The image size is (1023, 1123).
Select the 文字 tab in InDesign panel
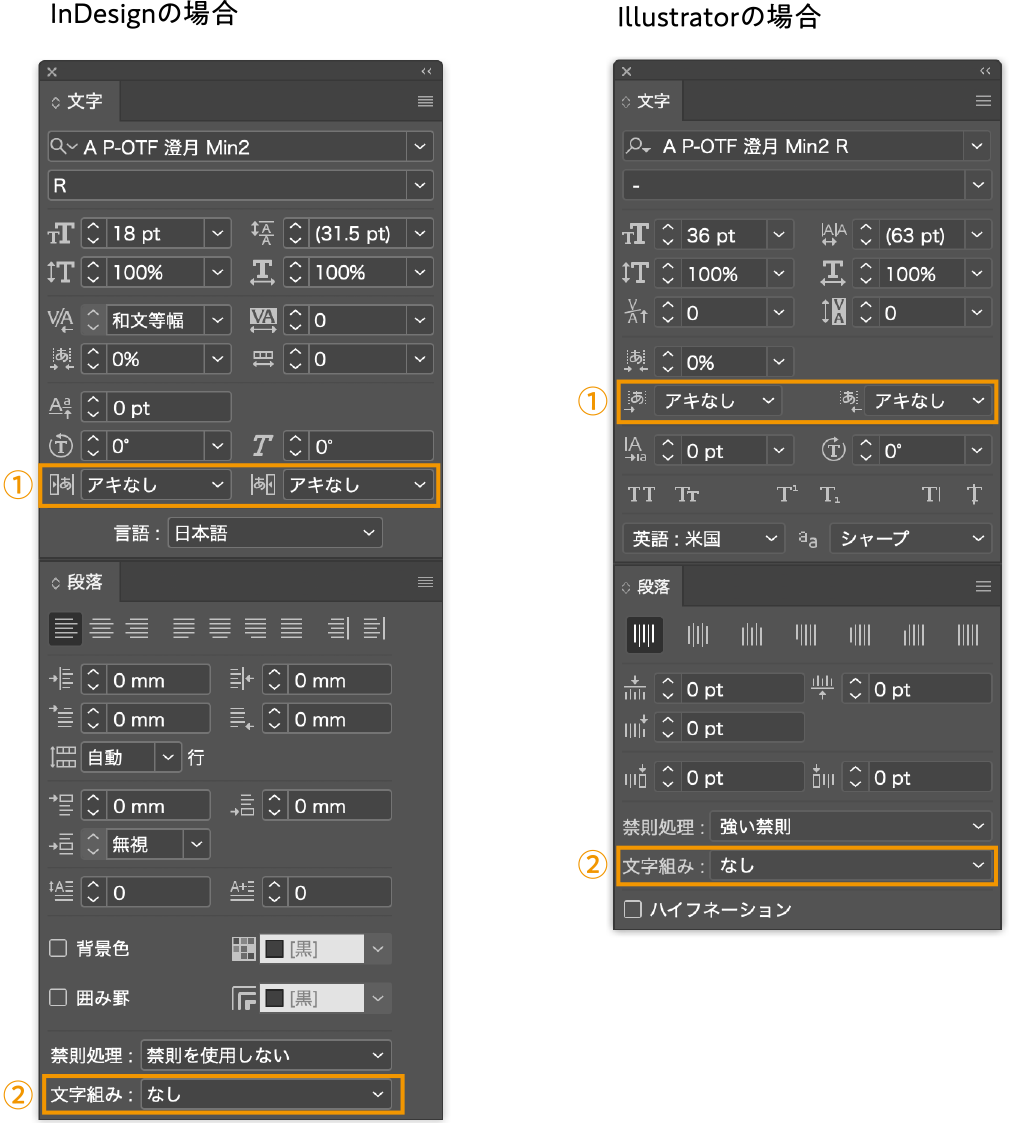click(79, 102)
